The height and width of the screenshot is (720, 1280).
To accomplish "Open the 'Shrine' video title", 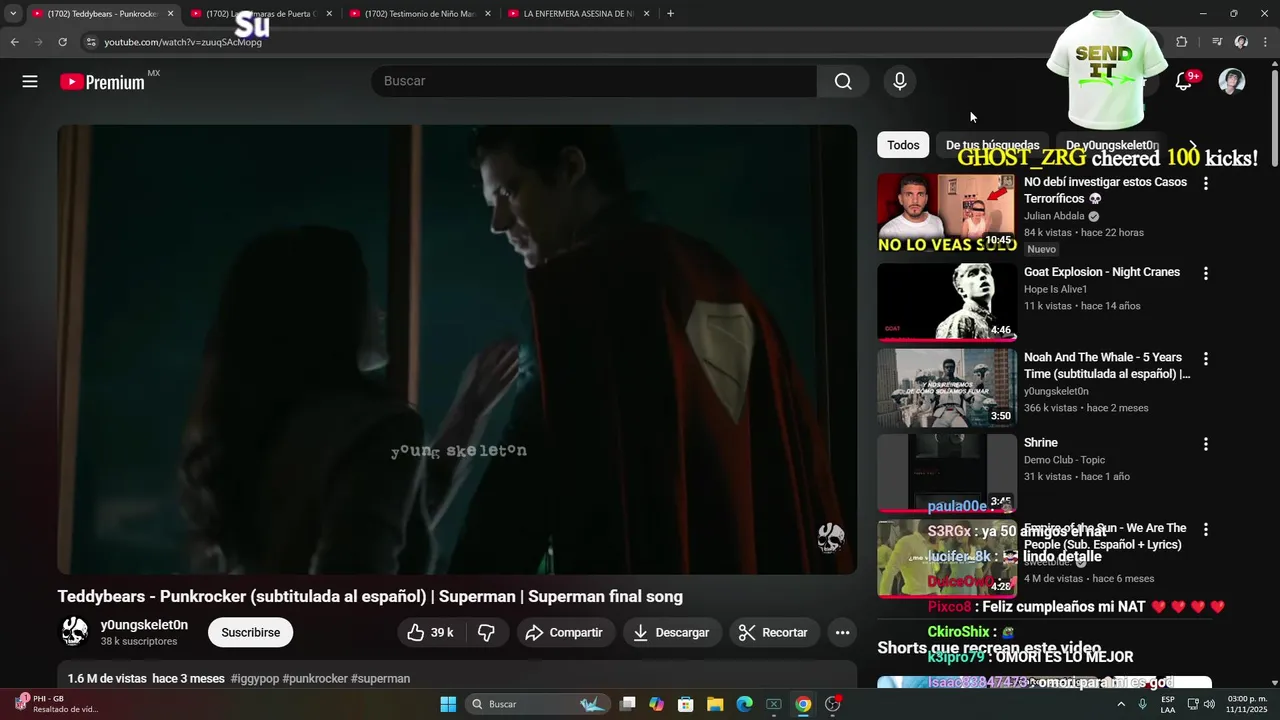I will 1041,443.
